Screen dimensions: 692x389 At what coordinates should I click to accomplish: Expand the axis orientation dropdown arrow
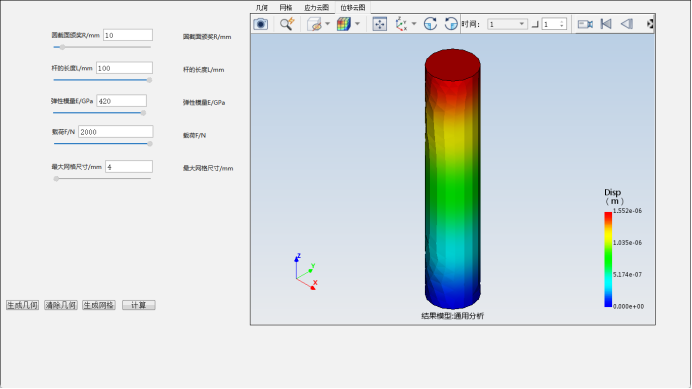click(x=414, y=24)
